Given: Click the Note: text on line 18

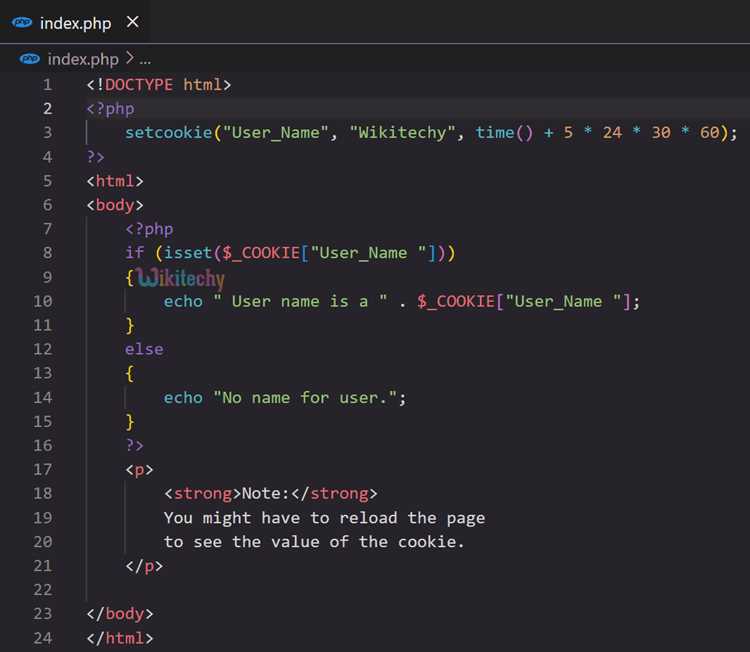Looking at the screenshot, I should point(266,494).
